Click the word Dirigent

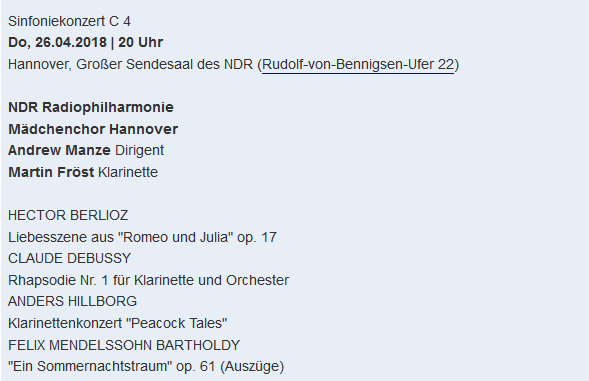(x=139, y=151)
